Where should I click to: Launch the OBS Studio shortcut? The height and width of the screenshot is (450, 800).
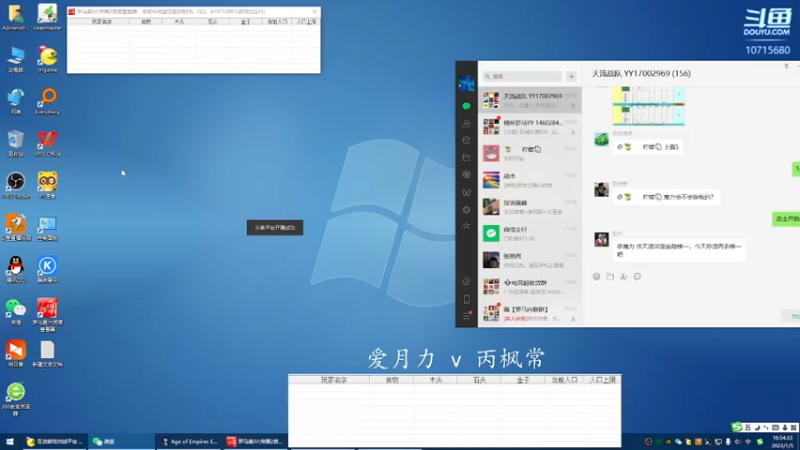point(15,185)
